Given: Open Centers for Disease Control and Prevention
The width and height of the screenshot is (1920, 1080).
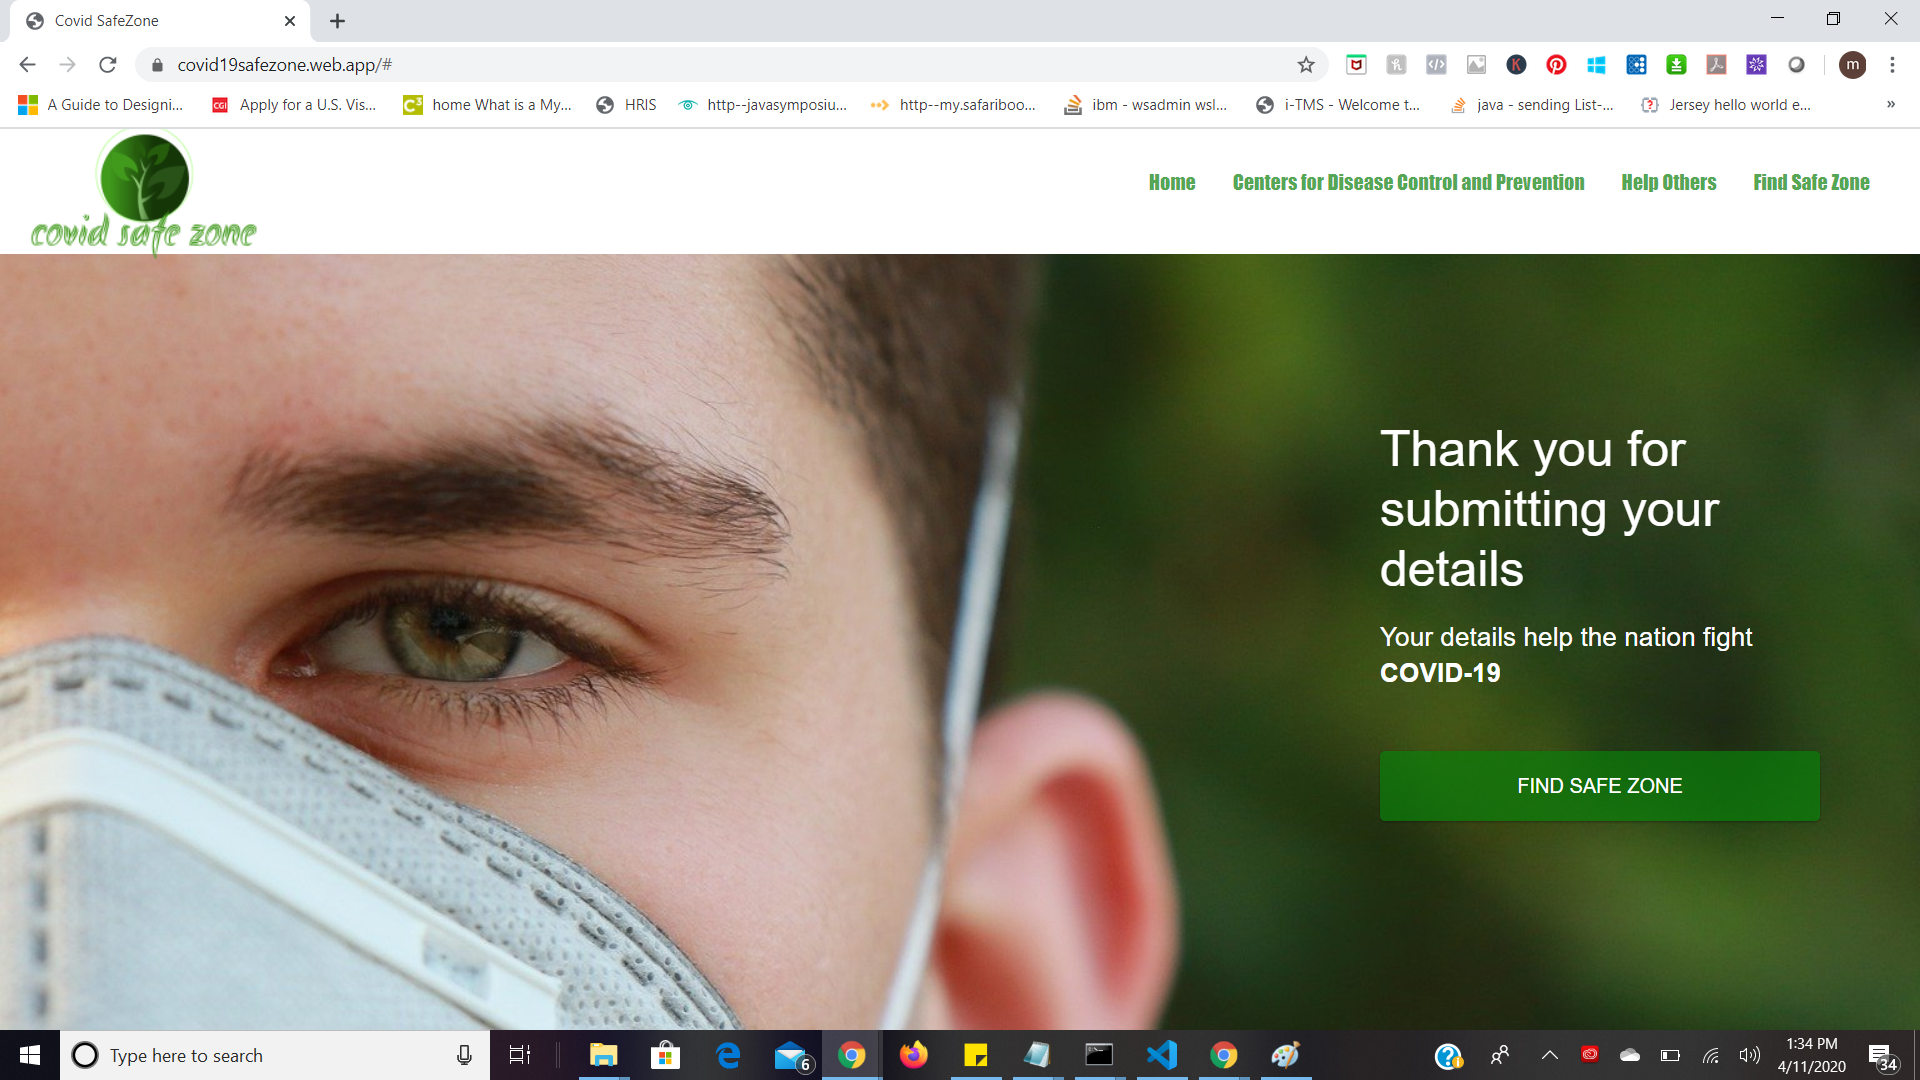Looking at the screenshot, I should point(1408,183).
